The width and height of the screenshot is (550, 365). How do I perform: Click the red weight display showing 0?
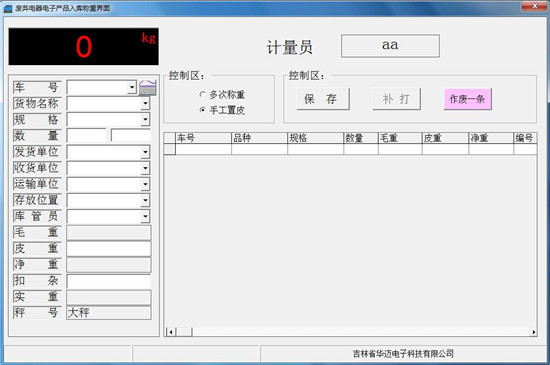coord(83,47)
